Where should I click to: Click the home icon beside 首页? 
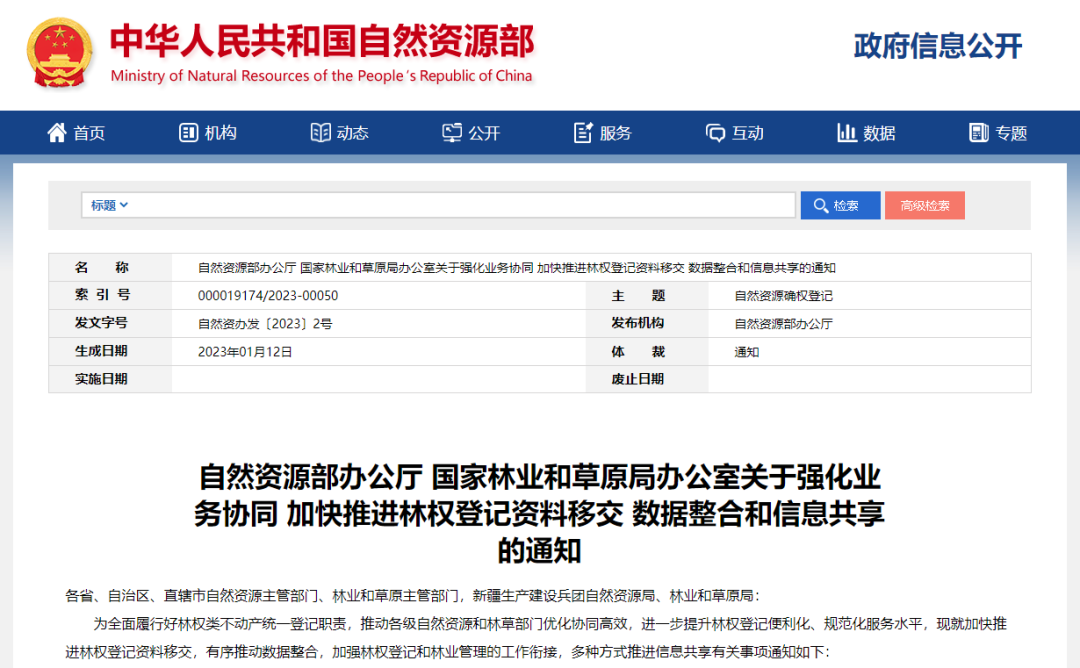(x=56, y=132)
